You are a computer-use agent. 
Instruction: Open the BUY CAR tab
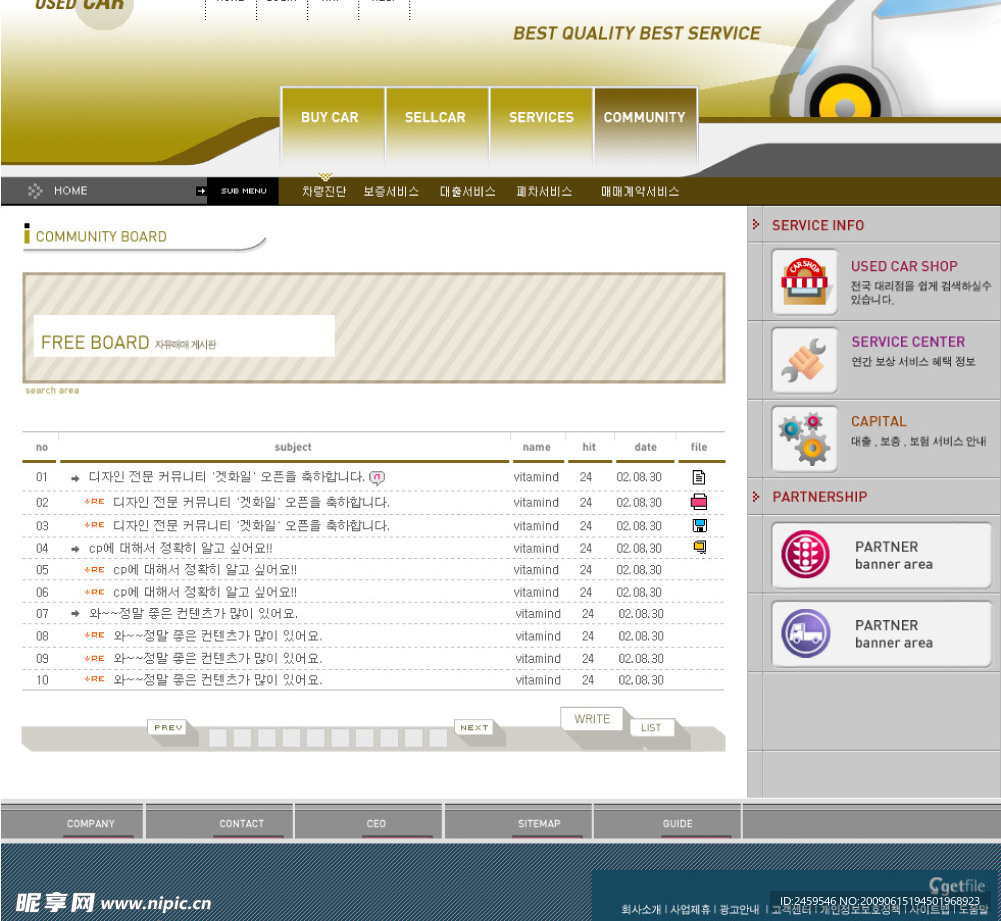tap(330, 118)
